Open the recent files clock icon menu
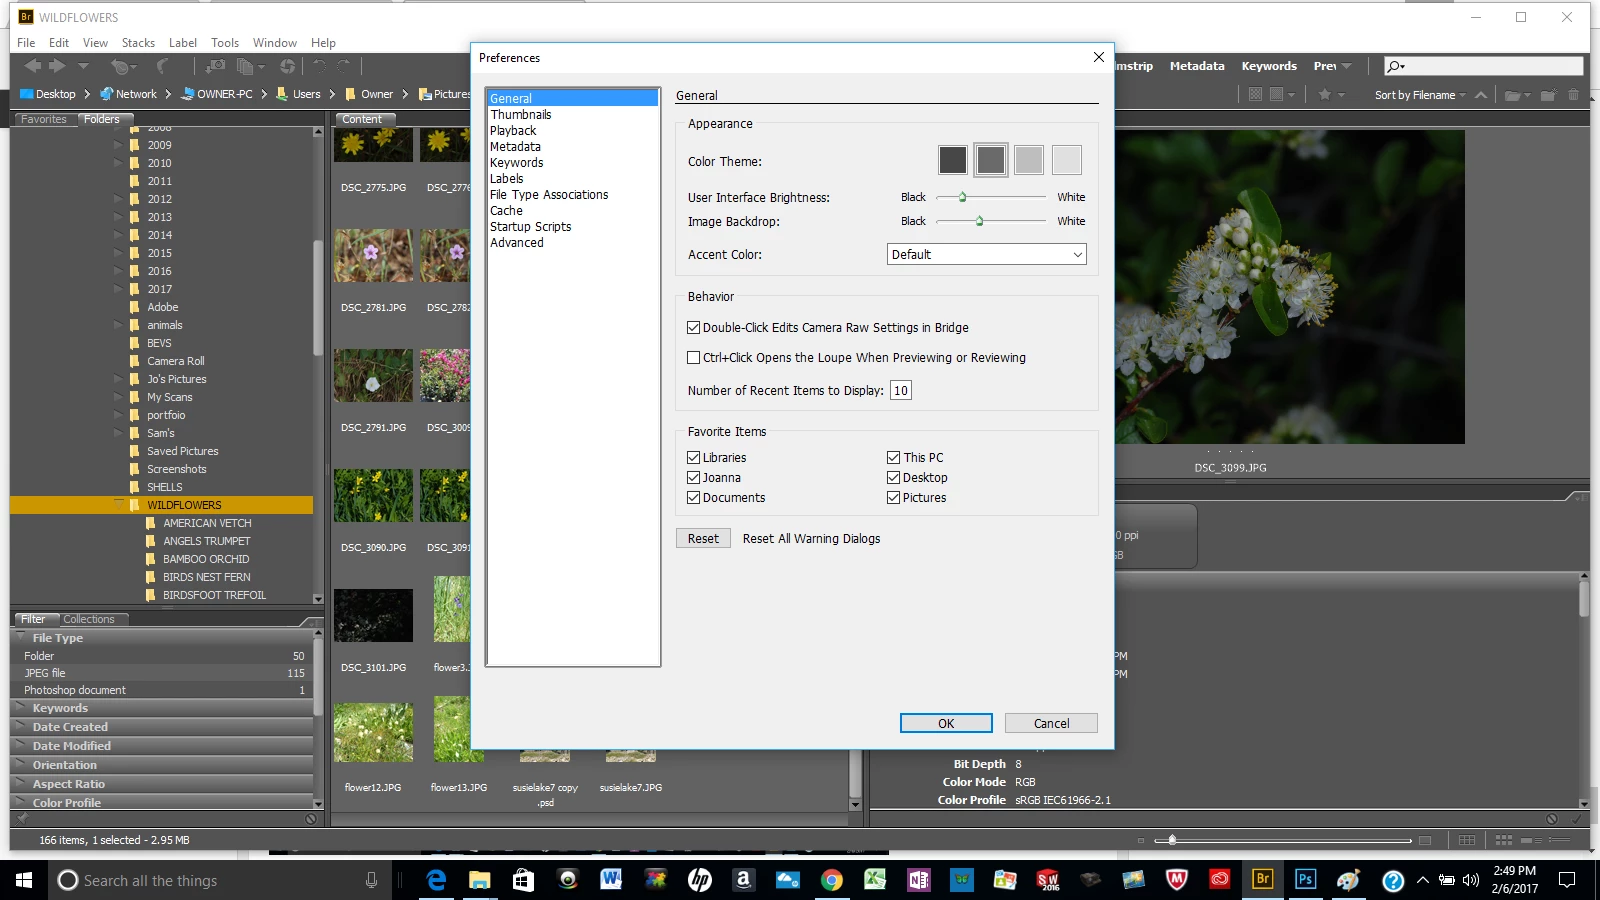The image size is (1600, 900). click(122, 66)
